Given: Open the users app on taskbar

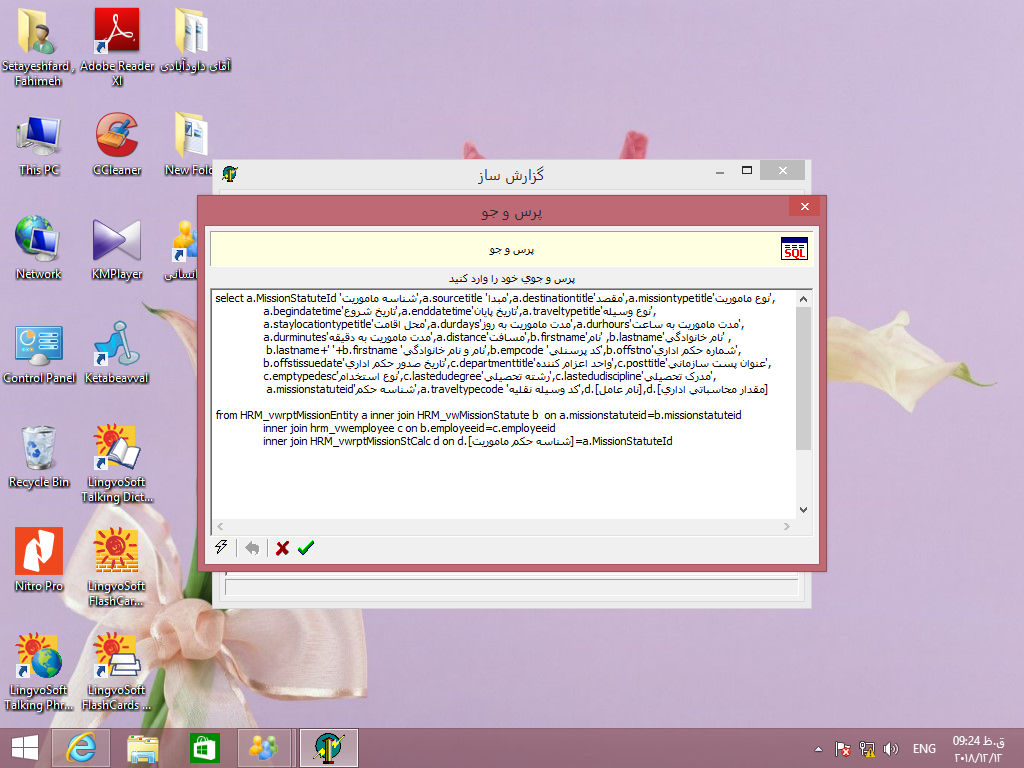Looking at the screenshot, I should [x=264, y=748].
